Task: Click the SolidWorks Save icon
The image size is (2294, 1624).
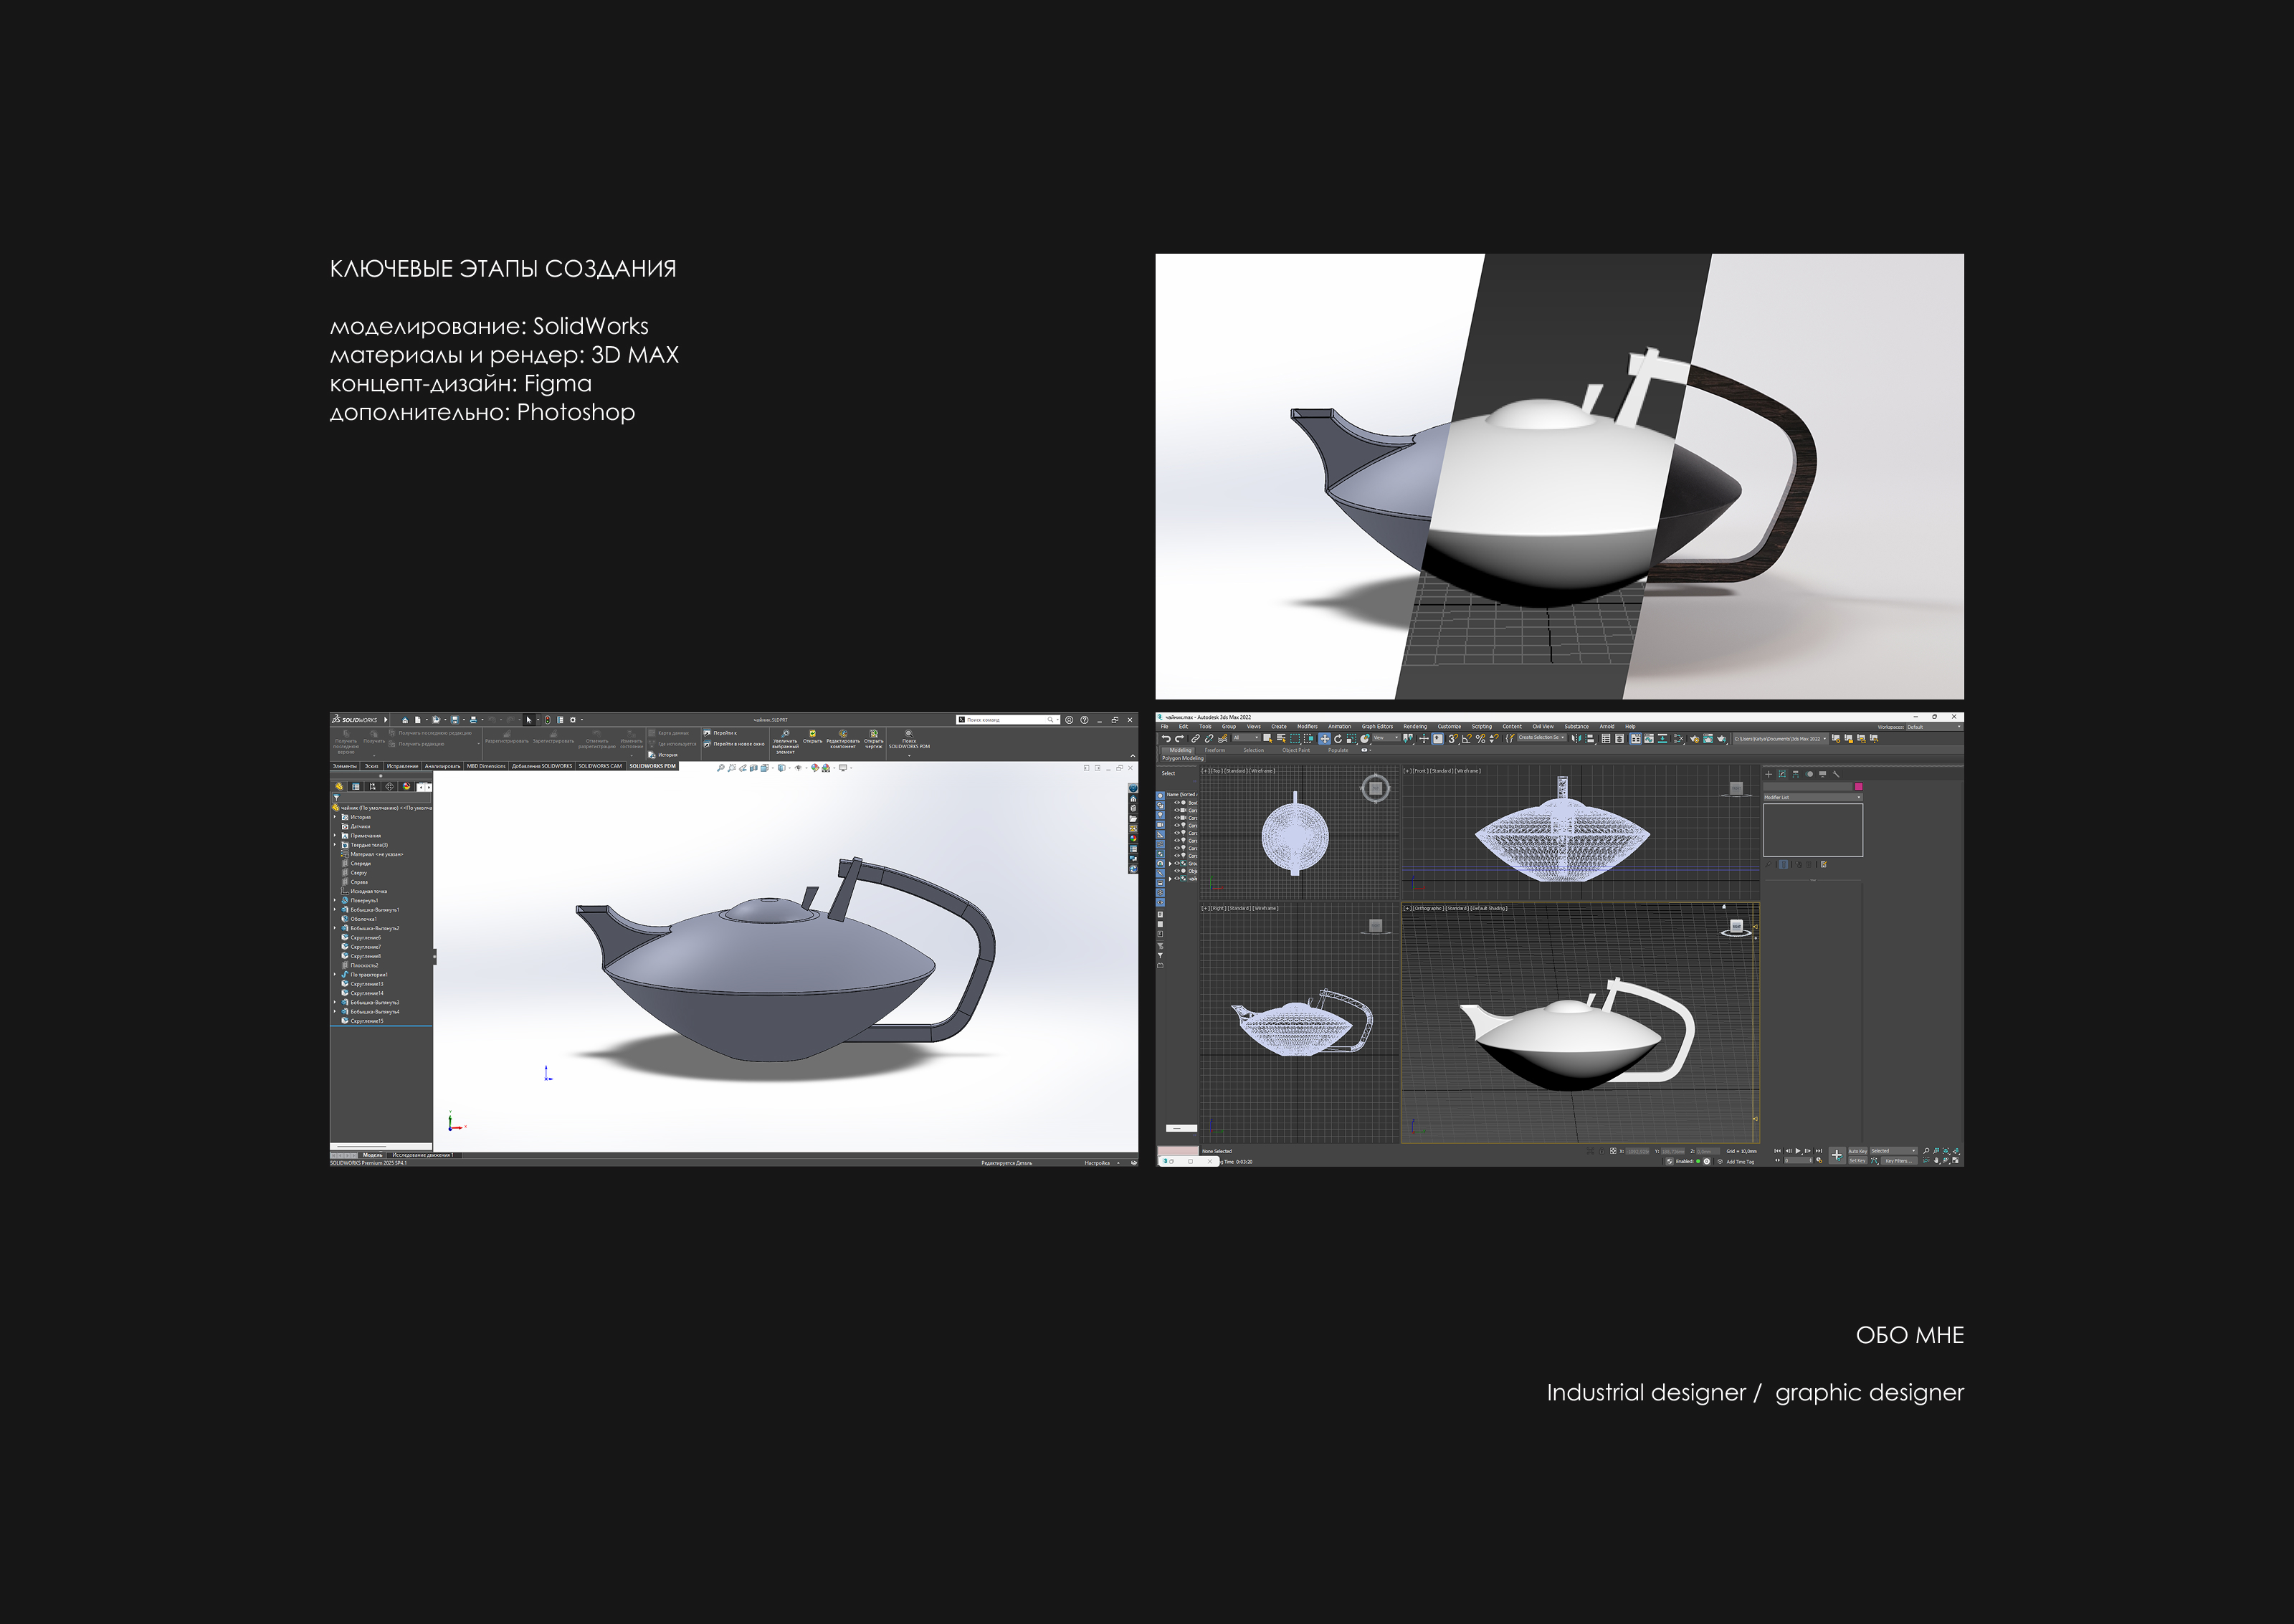Action: (455, 720)
